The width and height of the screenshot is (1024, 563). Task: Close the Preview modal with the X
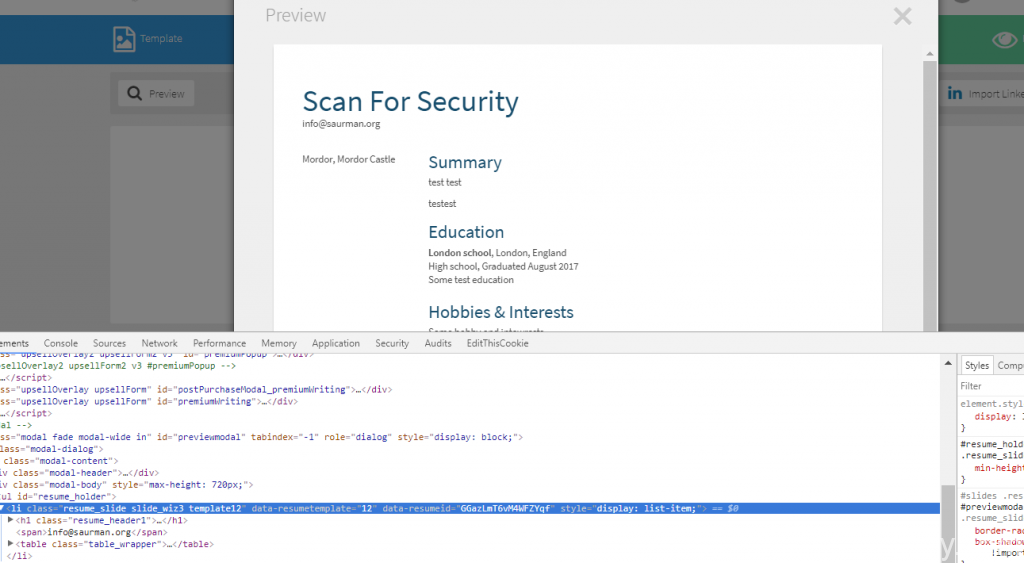[902, 16]
